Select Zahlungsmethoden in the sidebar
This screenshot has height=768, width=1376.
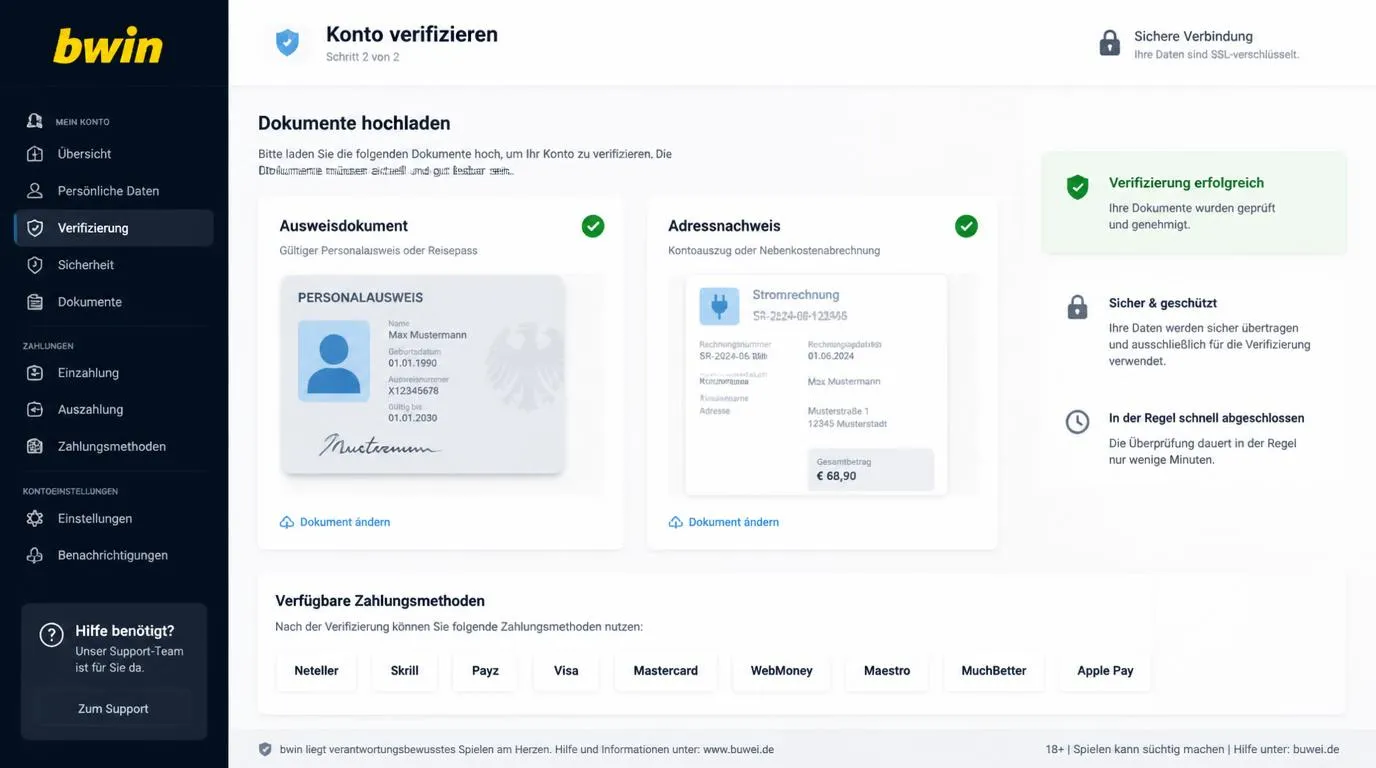(114, 447)
